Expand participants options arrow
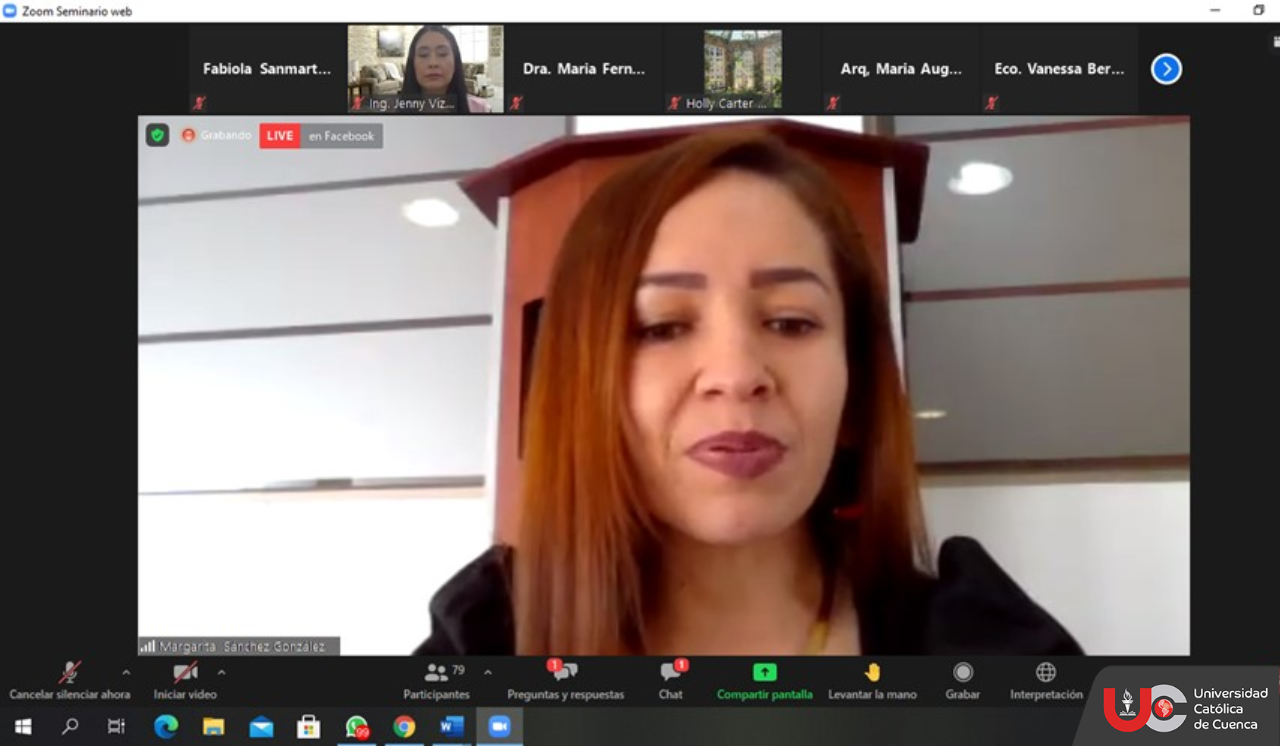The height and width of the screenshot is (746, 1280). [487, 672]
